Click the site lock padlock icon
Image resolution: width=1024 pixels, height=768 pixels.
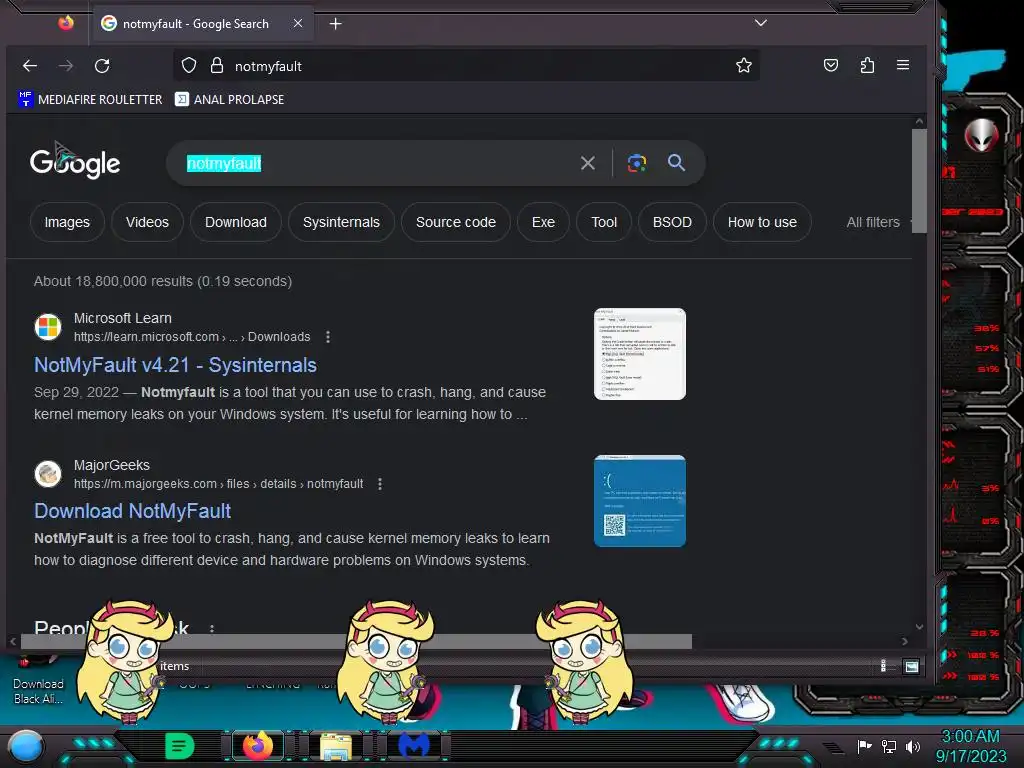(217, 65)
